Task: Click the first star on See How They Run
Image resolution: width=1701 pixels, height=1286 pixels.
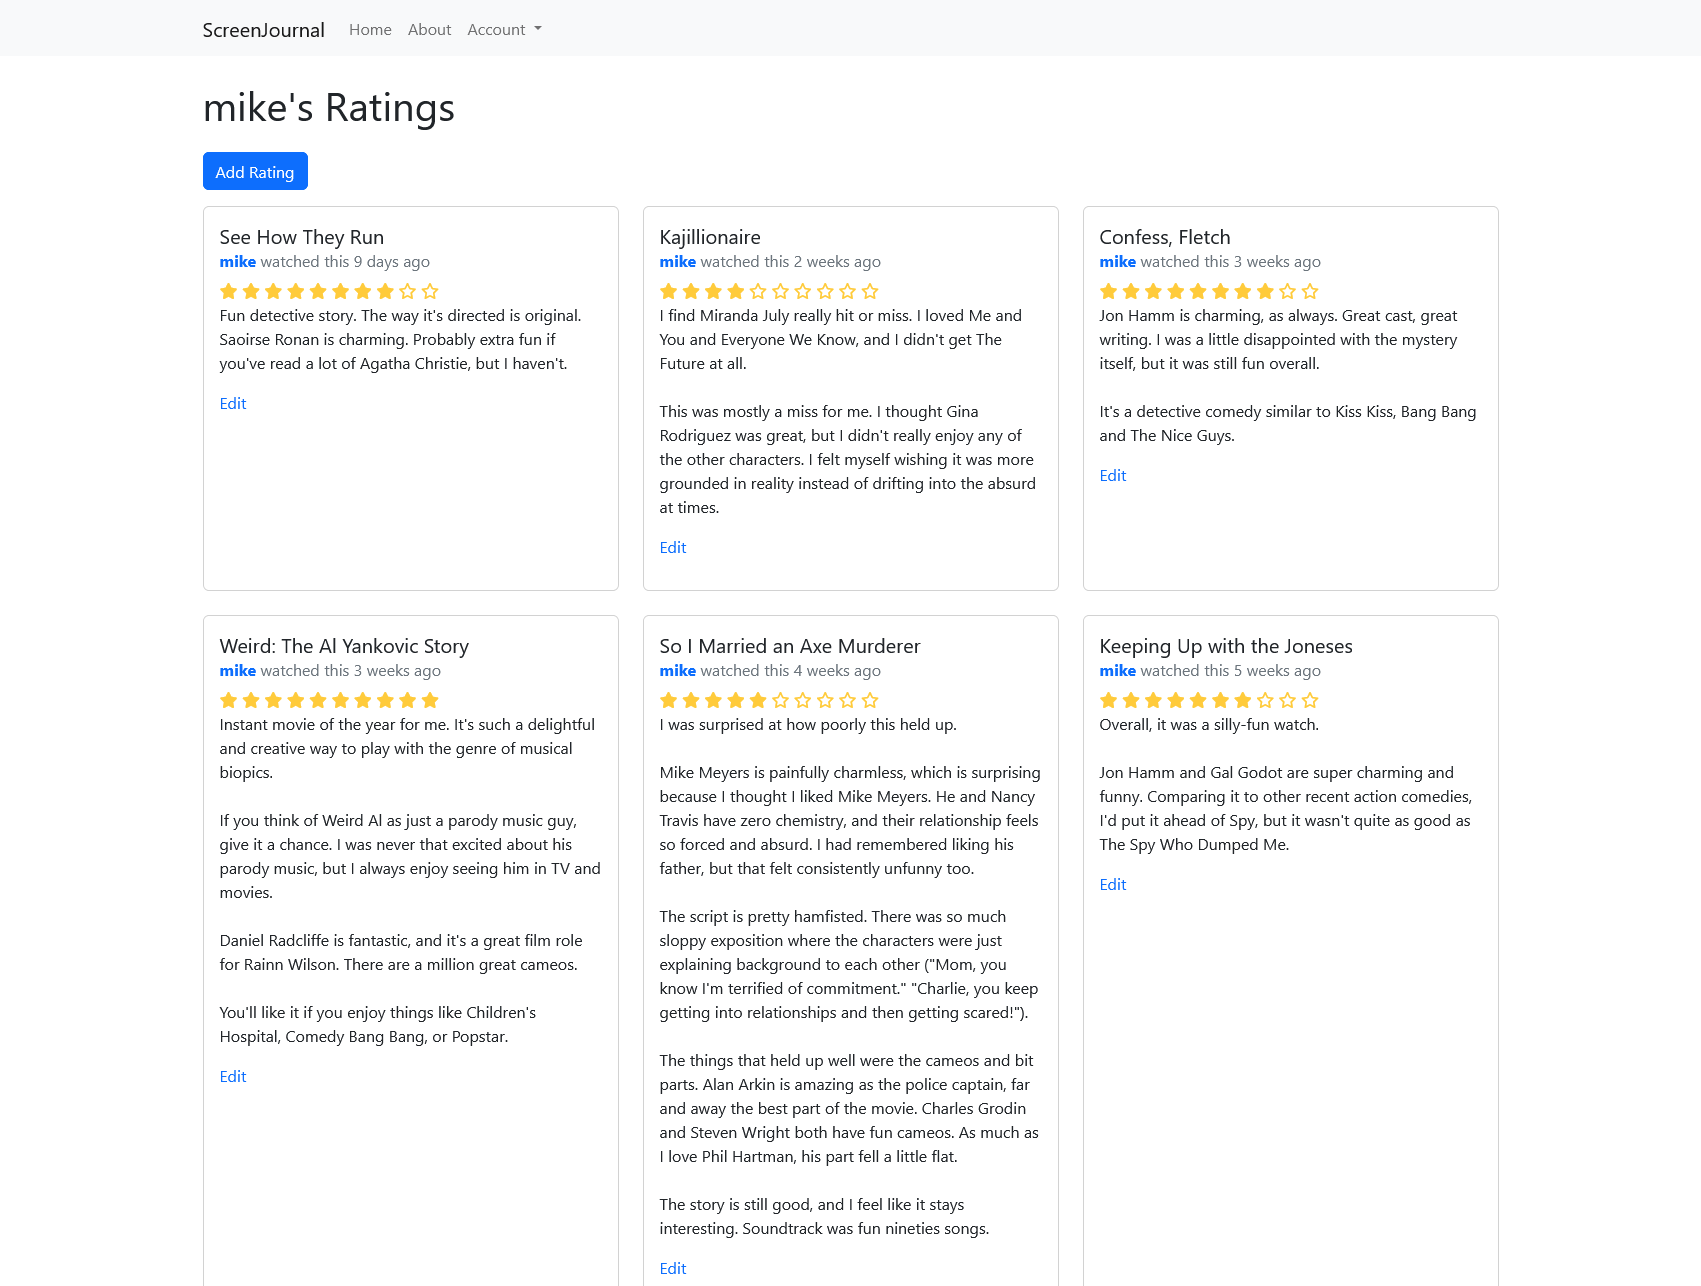Action: pyautogui.click(x=229, y=291)
